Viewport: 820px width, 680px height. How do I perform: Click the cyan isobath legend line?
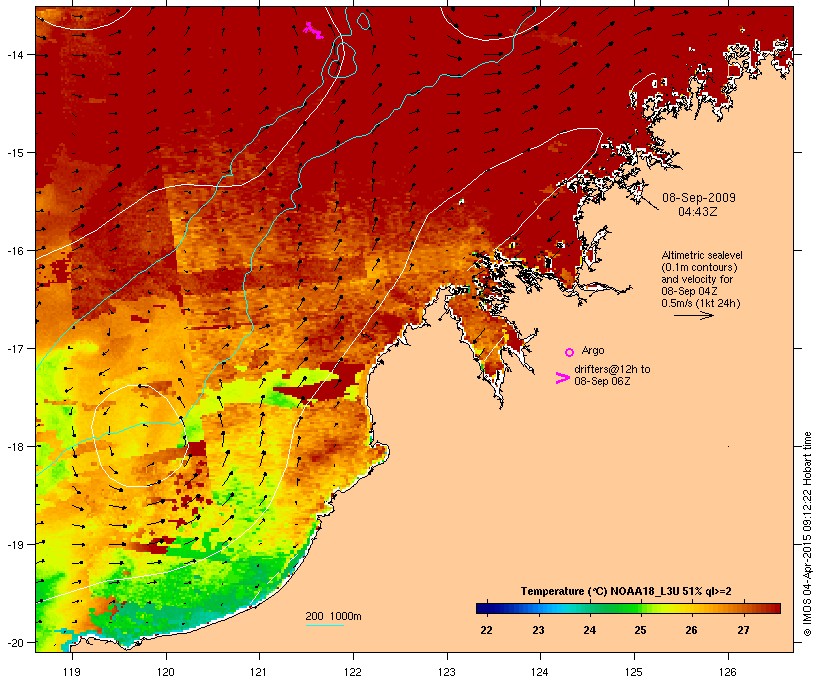pos(324,625)
